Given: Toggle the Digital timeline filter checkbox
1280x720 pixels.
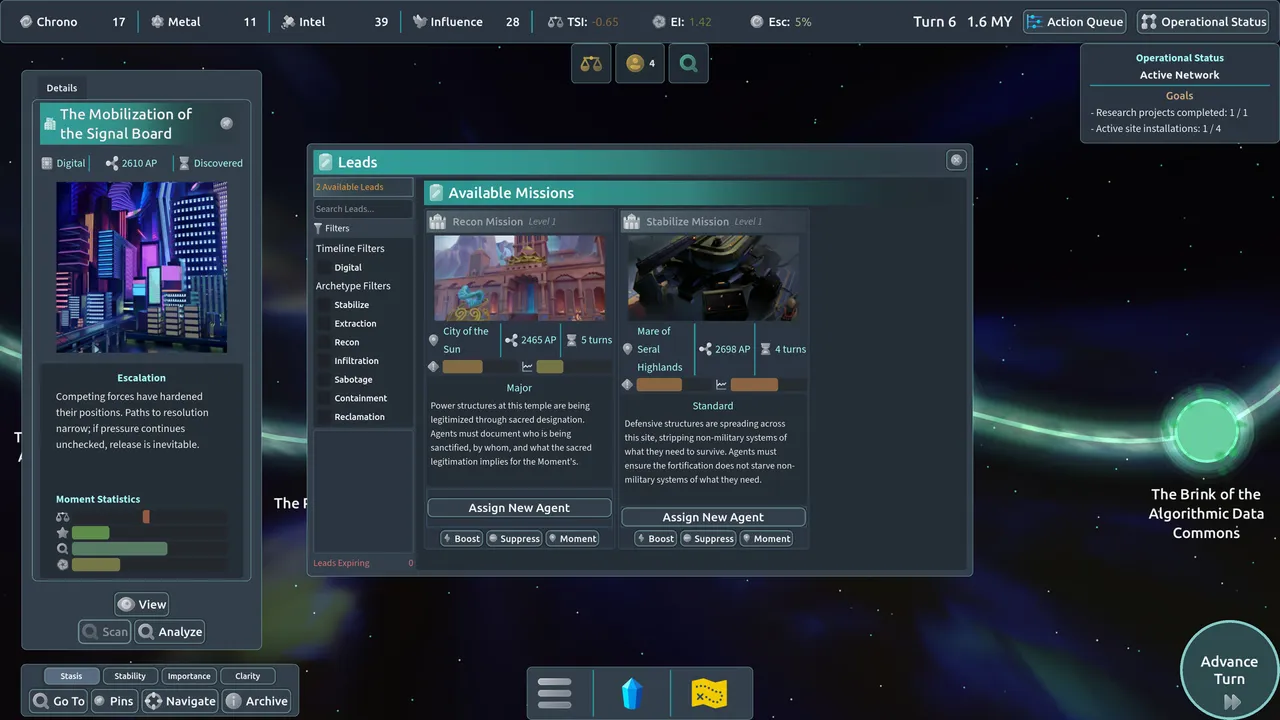Looking at the screenshot, I should click(324, 268).
